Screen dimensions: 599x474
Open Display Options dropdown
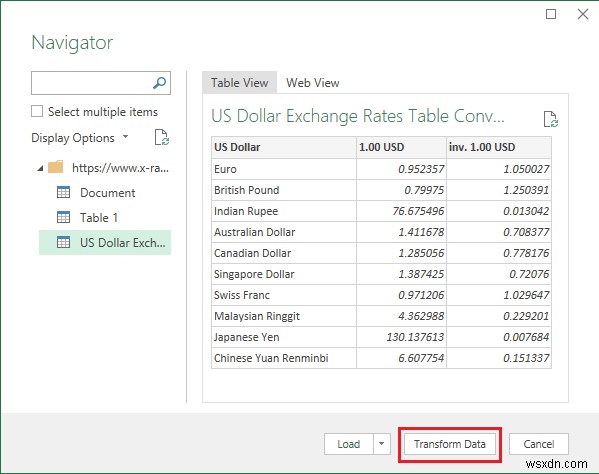point(80,138)
